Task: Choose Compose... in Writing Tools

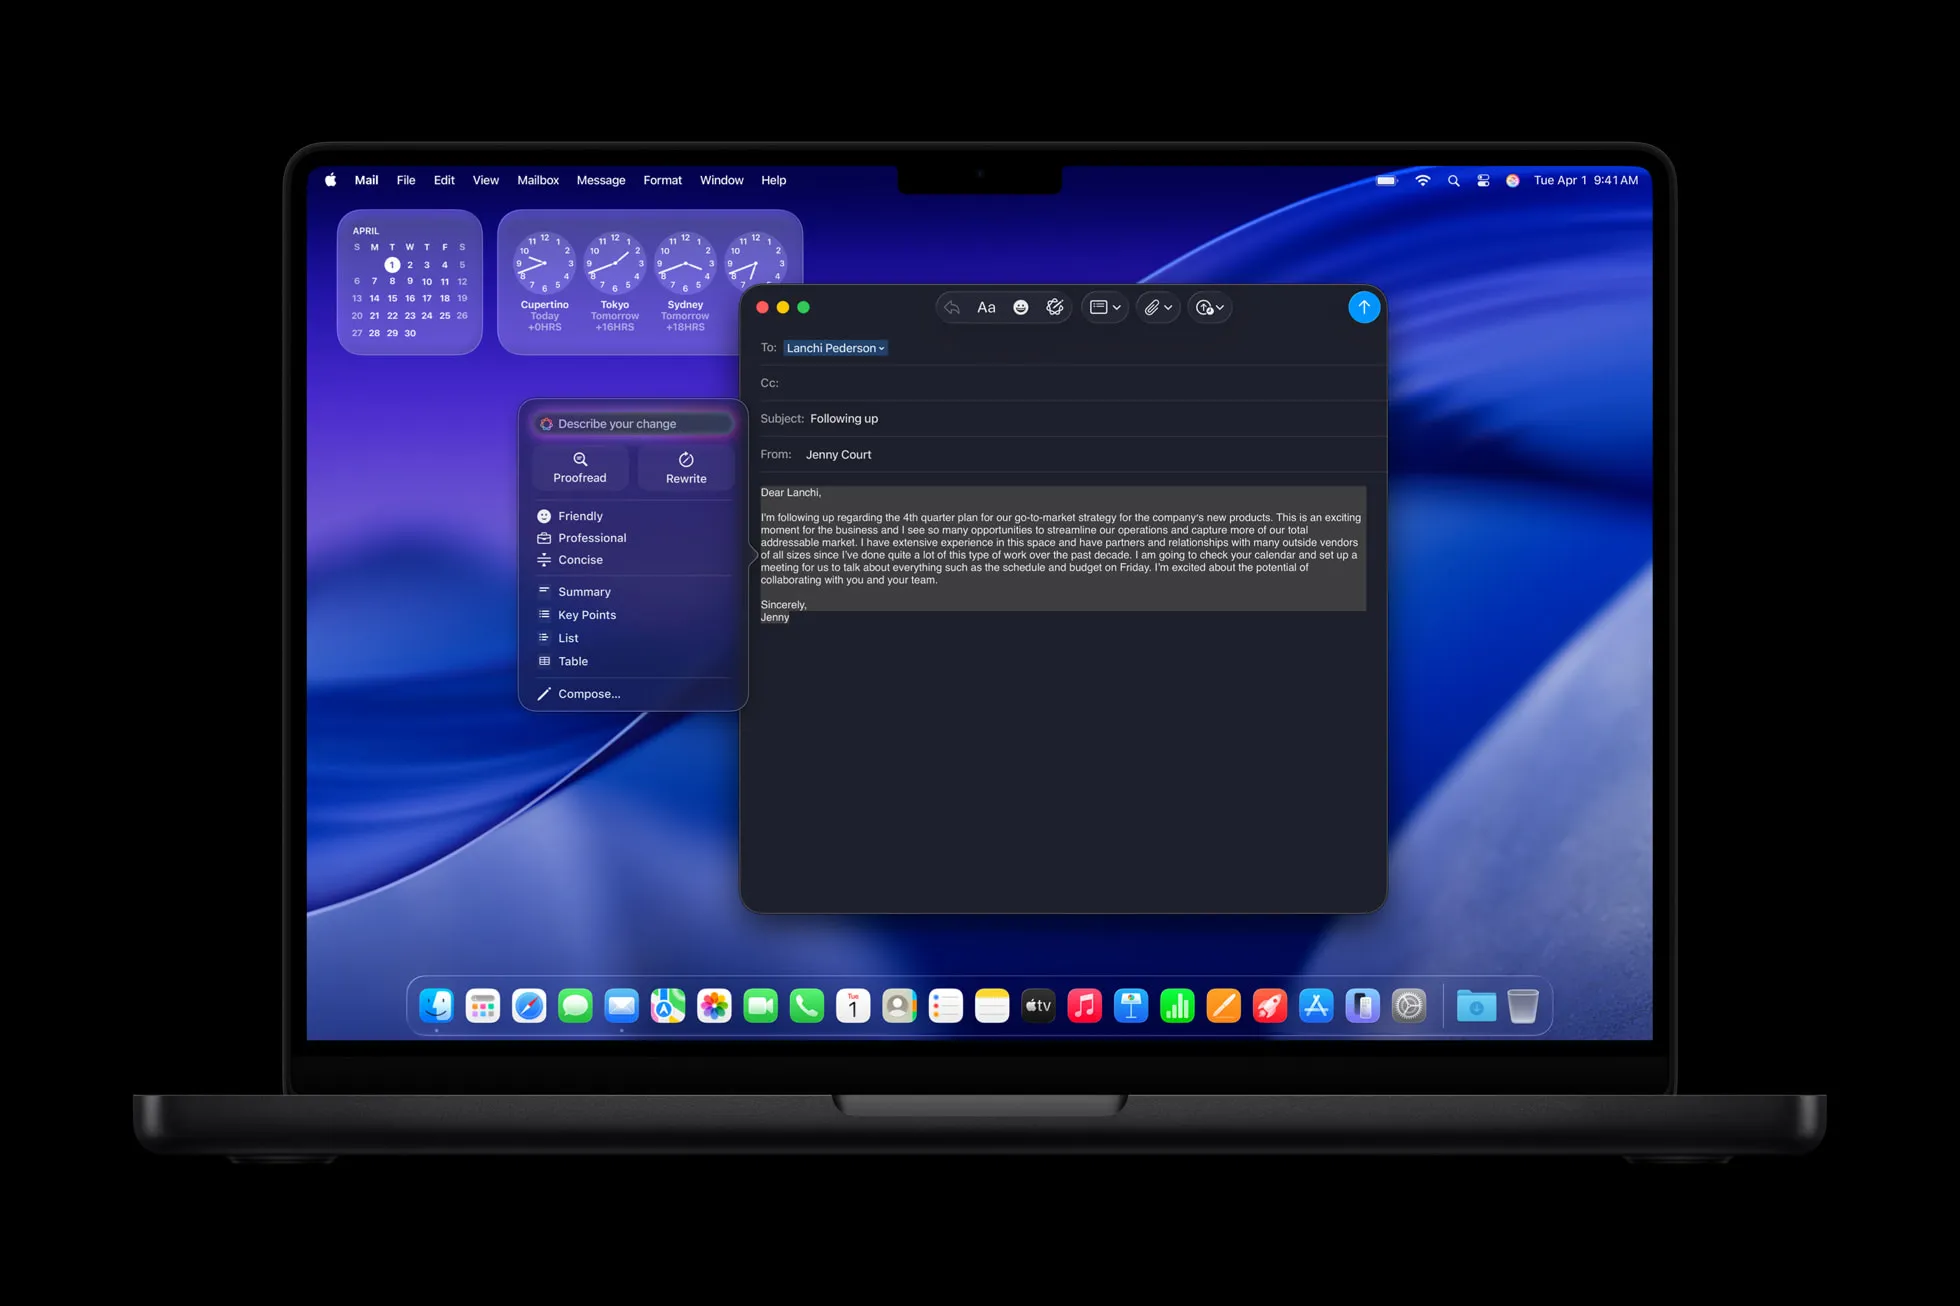Action: [x=589, y=693]
